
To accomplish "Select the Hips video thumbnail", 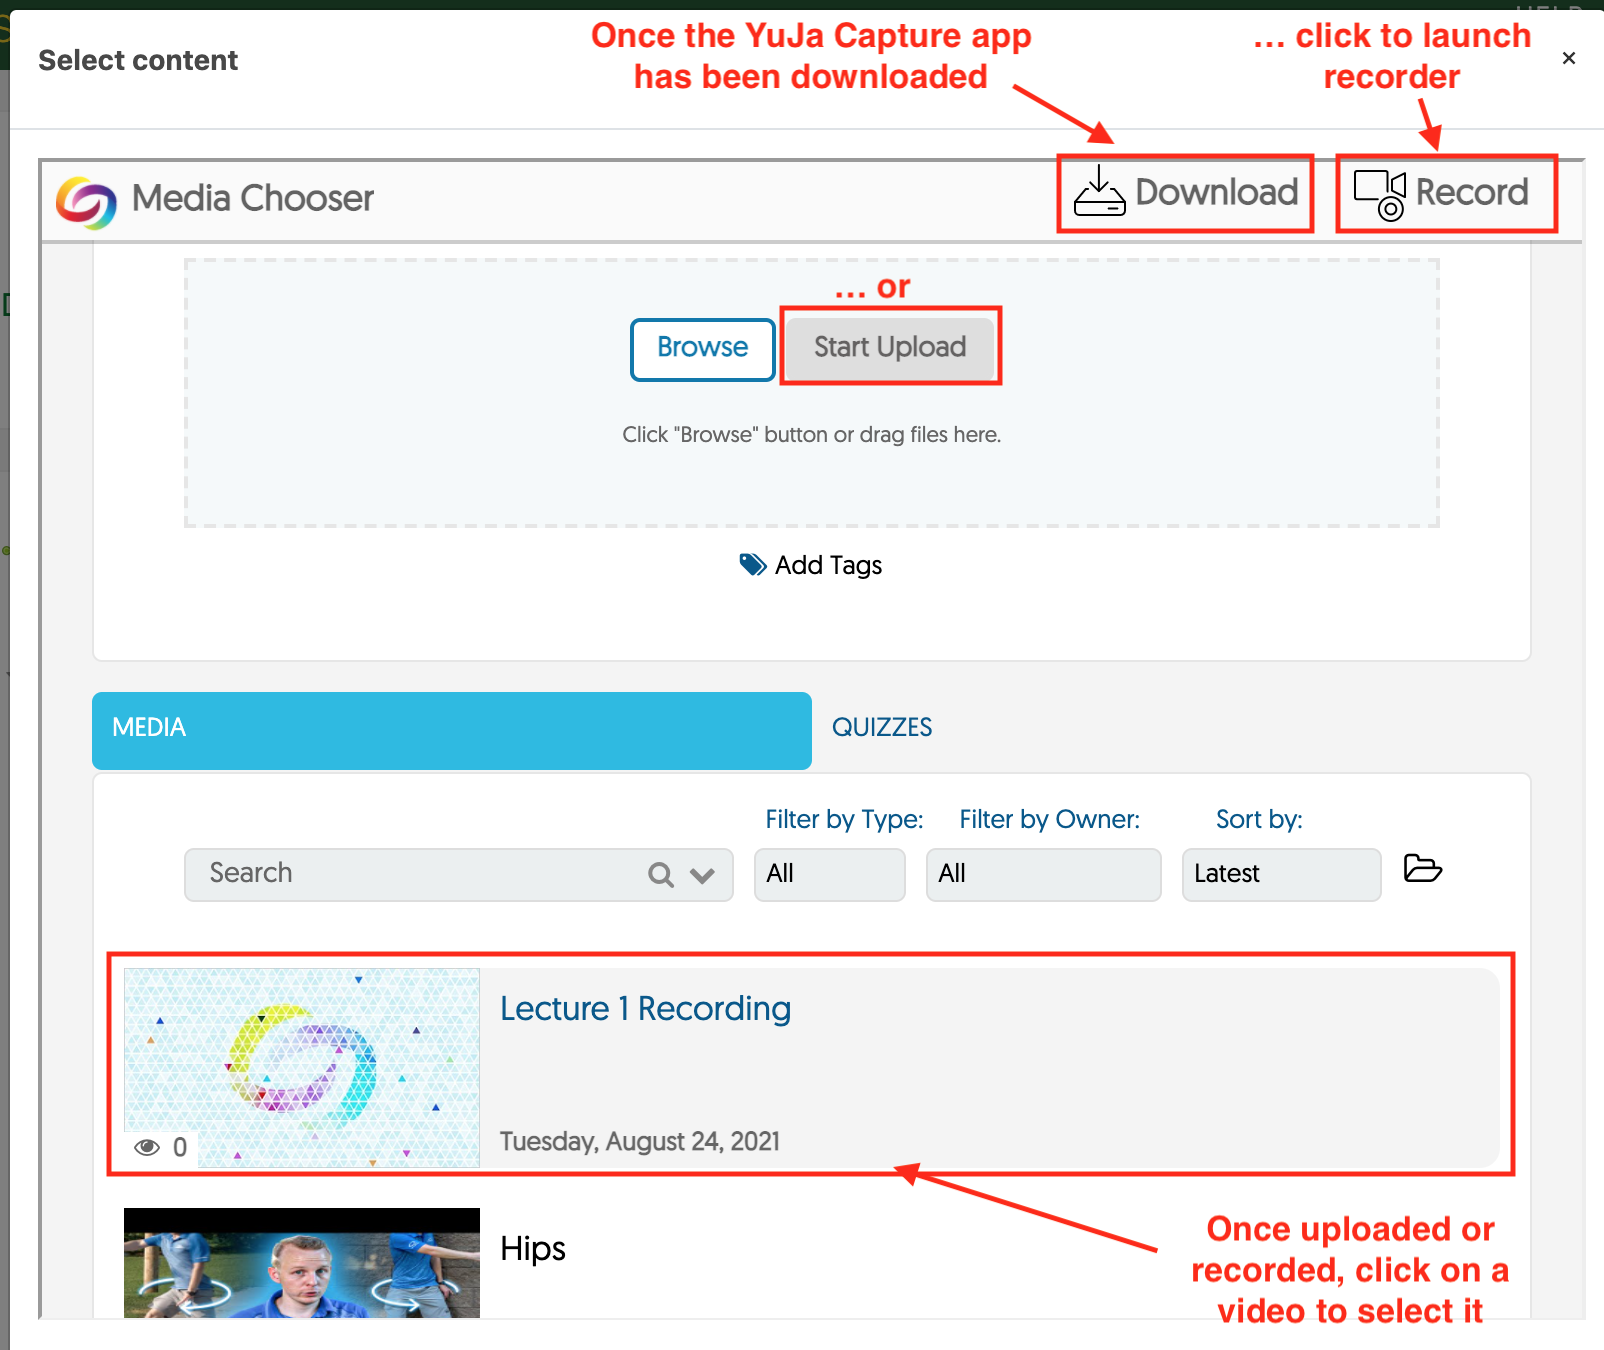I will click(x=301, y=1262).
